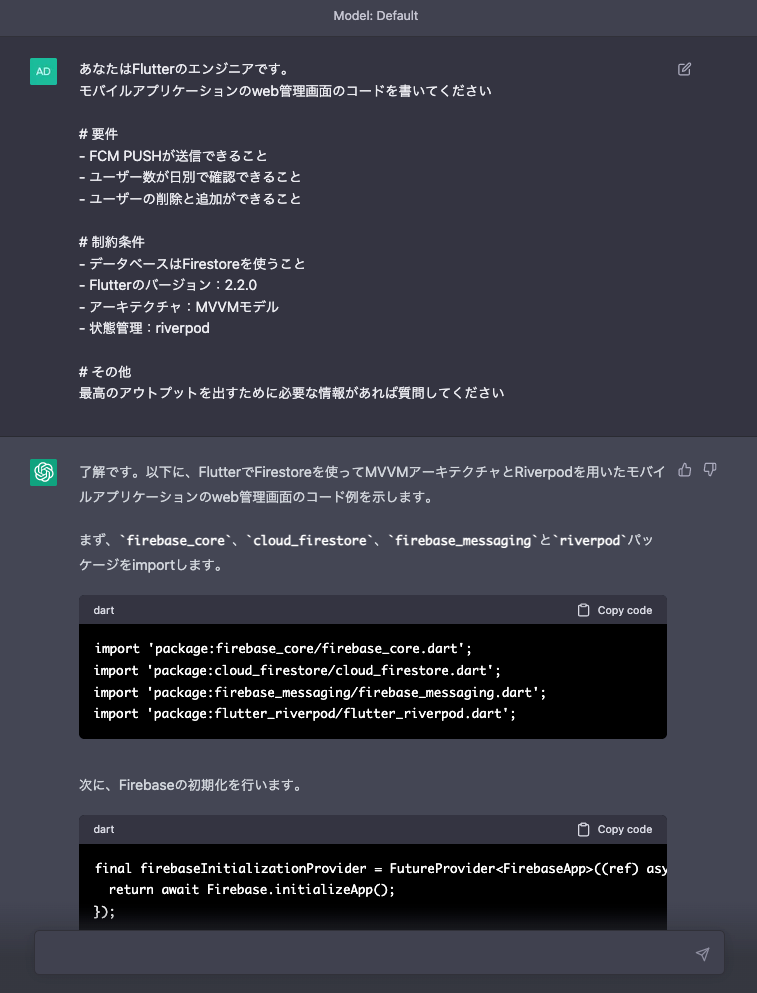This screenshot has width=757, height=993.
Task: Copy code from the imports code block
Action: 615,610
